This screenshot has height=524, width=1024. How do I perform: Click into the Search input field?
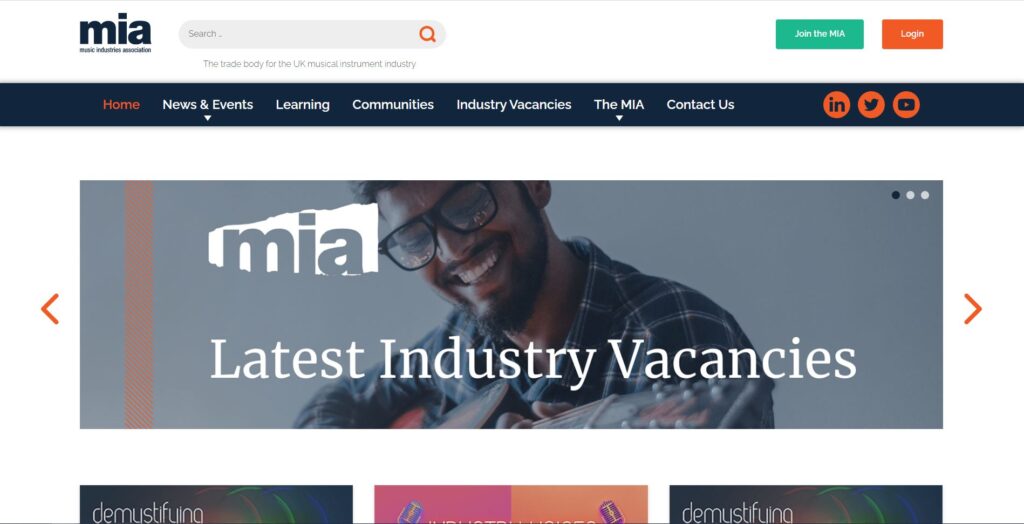click(x=300, y=34)
